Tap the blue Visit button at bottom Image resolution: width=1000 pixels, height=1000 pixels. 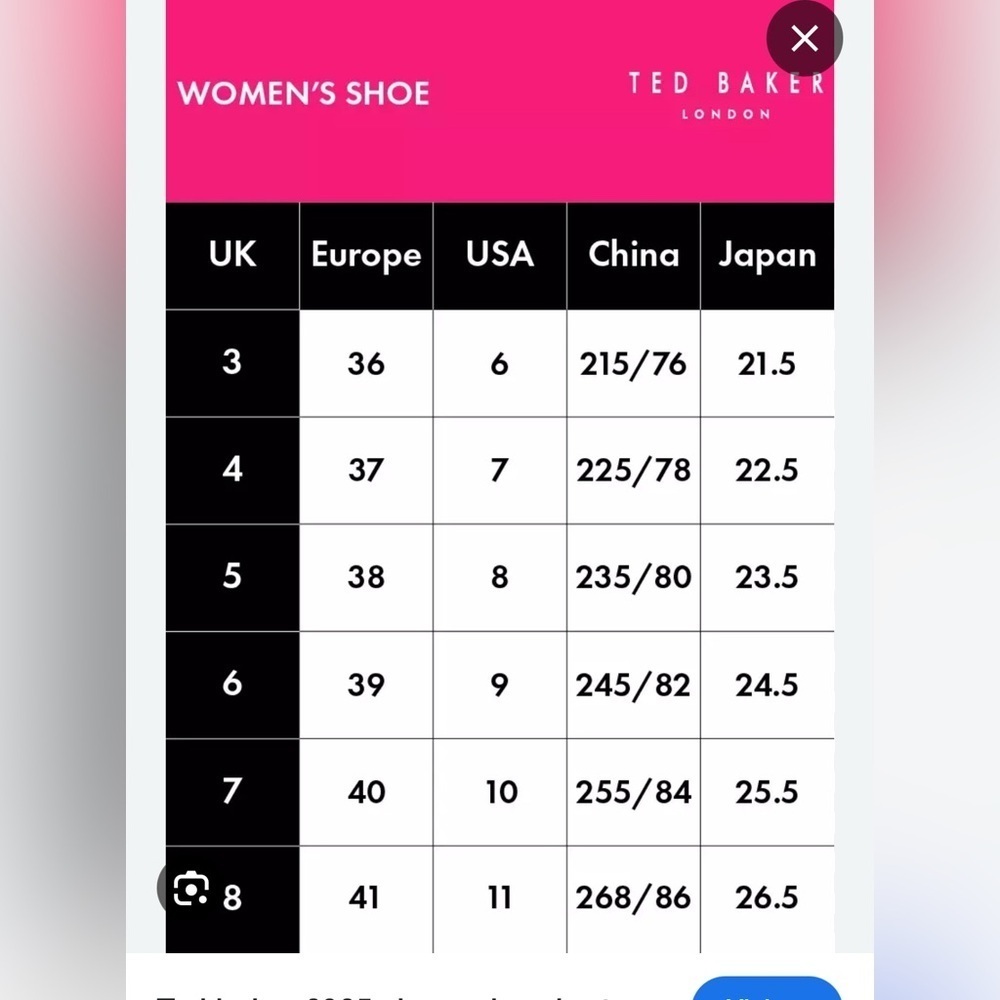[x=767, y=988]
